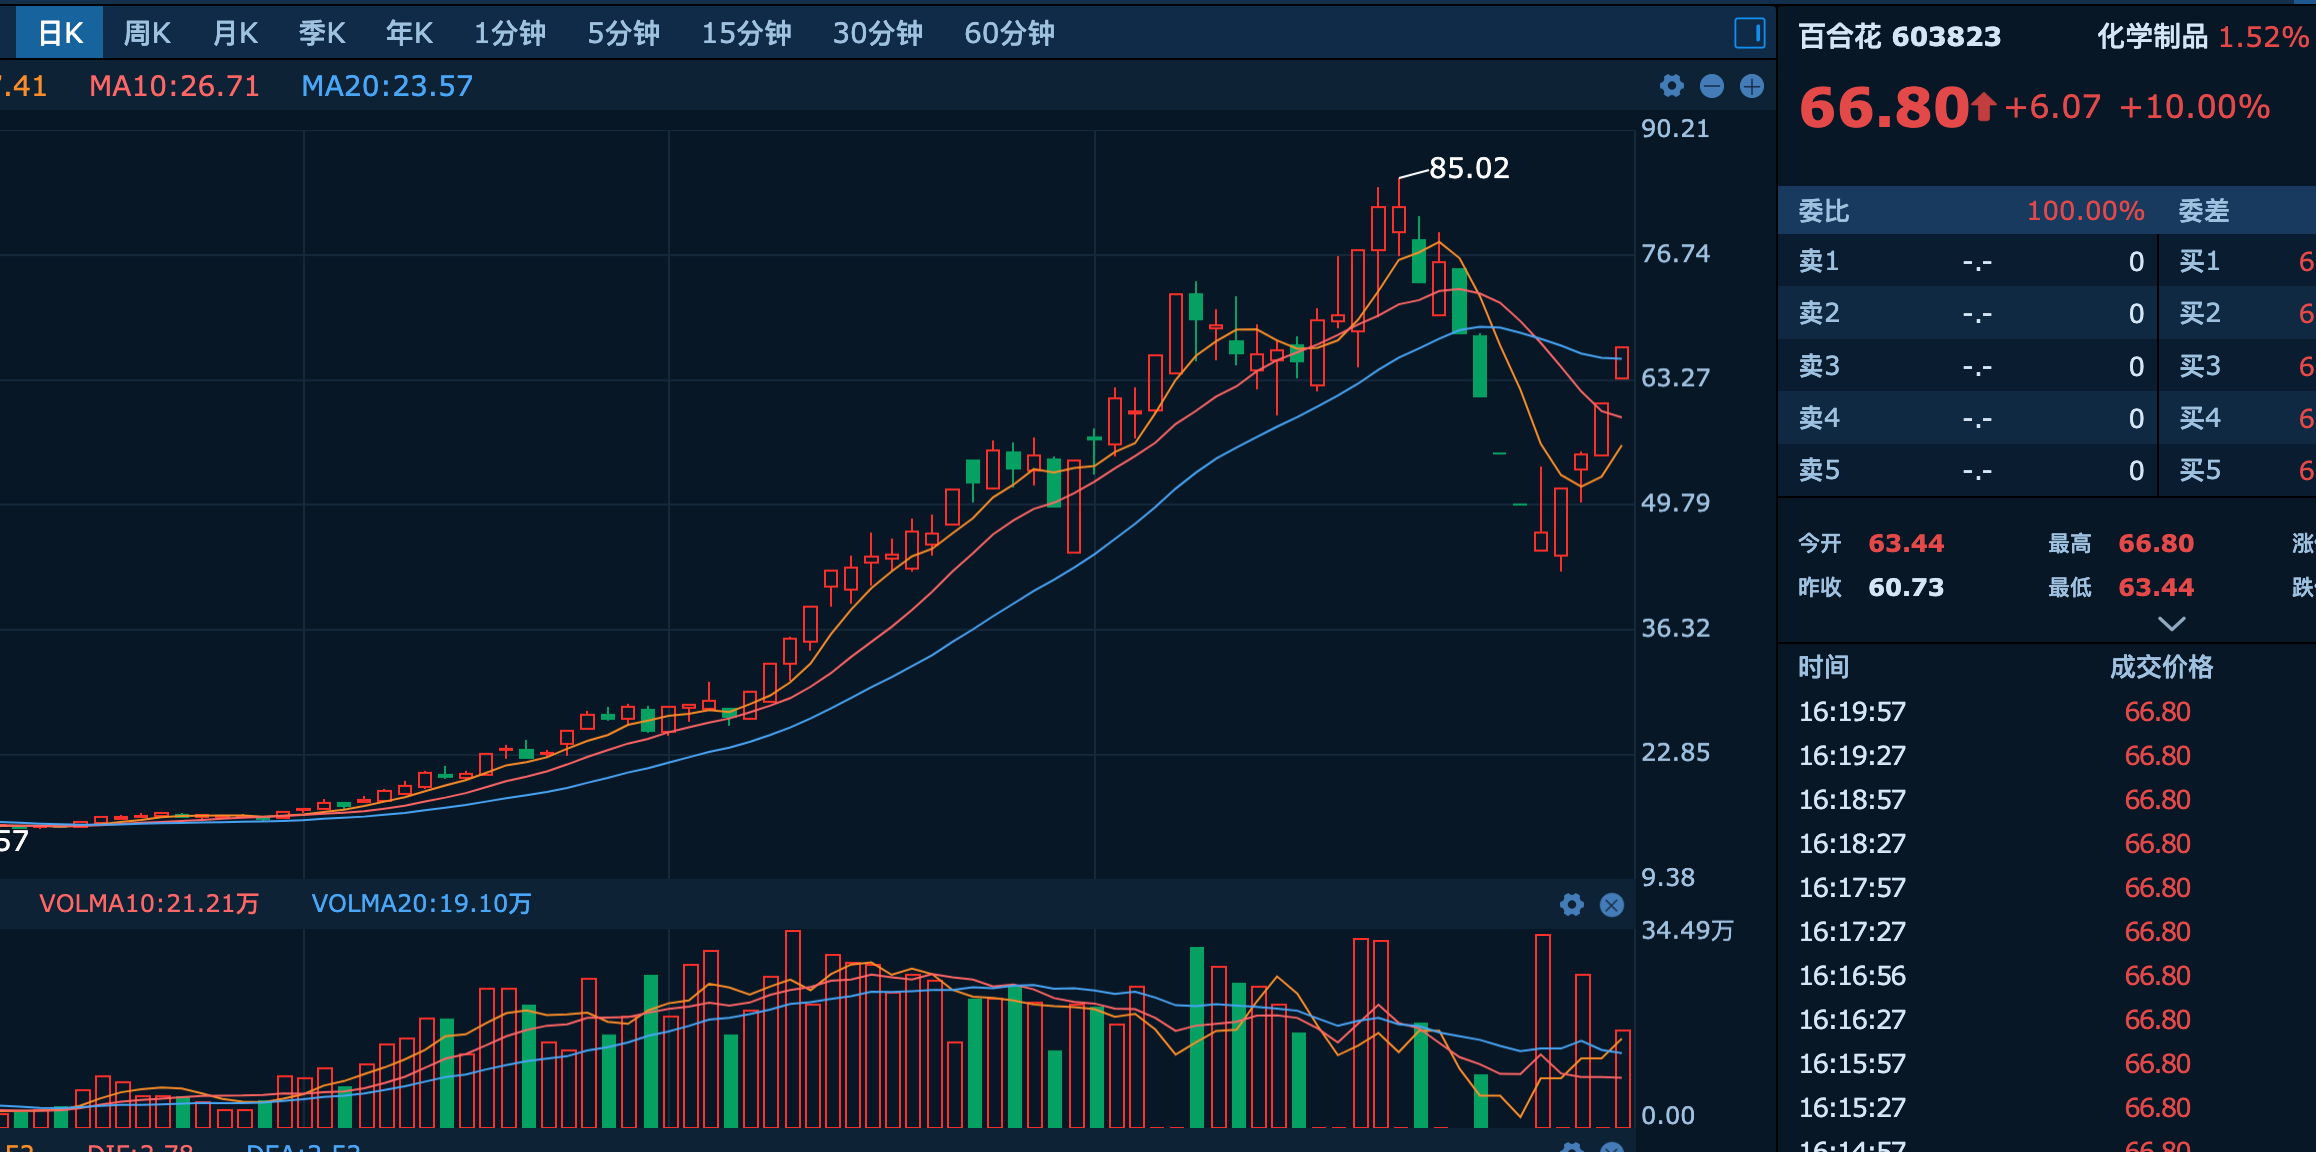This screenshot has width=2316, height=1152.
Task: Select the 16:18:57 trade row
Action: [2047, 800]
